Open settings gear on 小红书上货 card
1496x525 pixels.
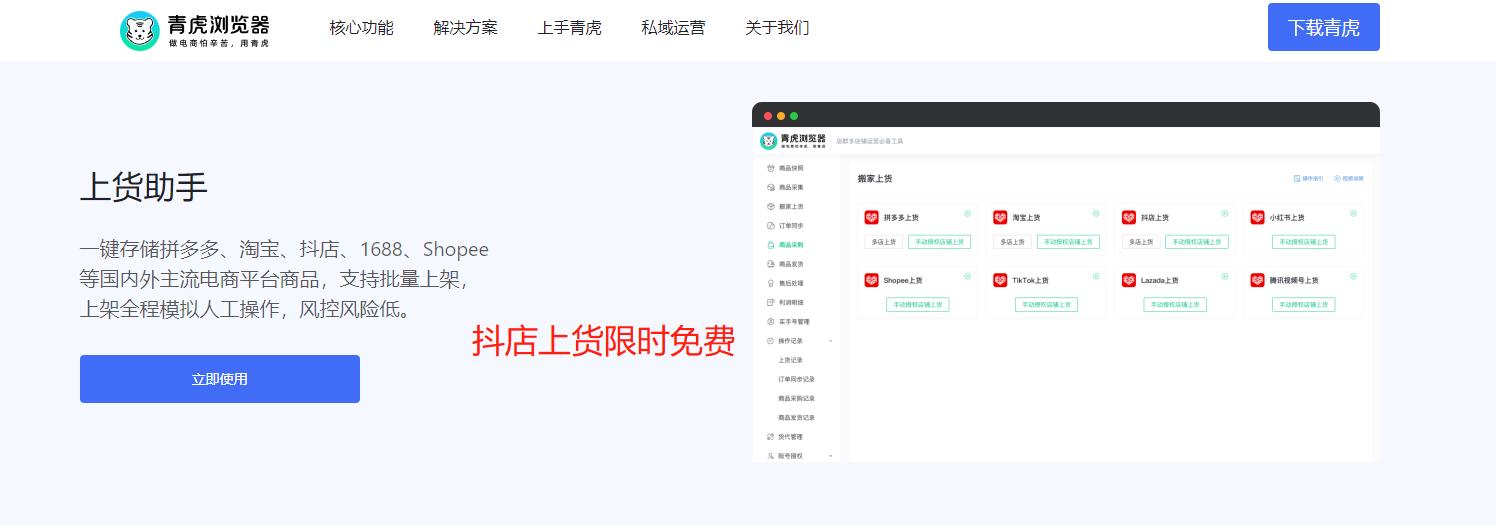coord(1354,213)
